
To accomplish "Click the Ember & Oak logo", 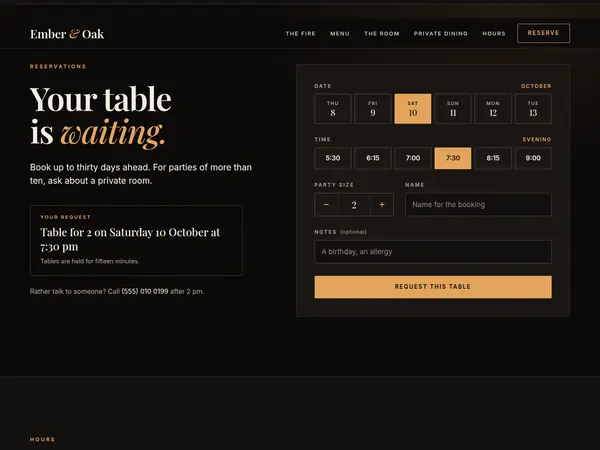I will coord(67,34).
